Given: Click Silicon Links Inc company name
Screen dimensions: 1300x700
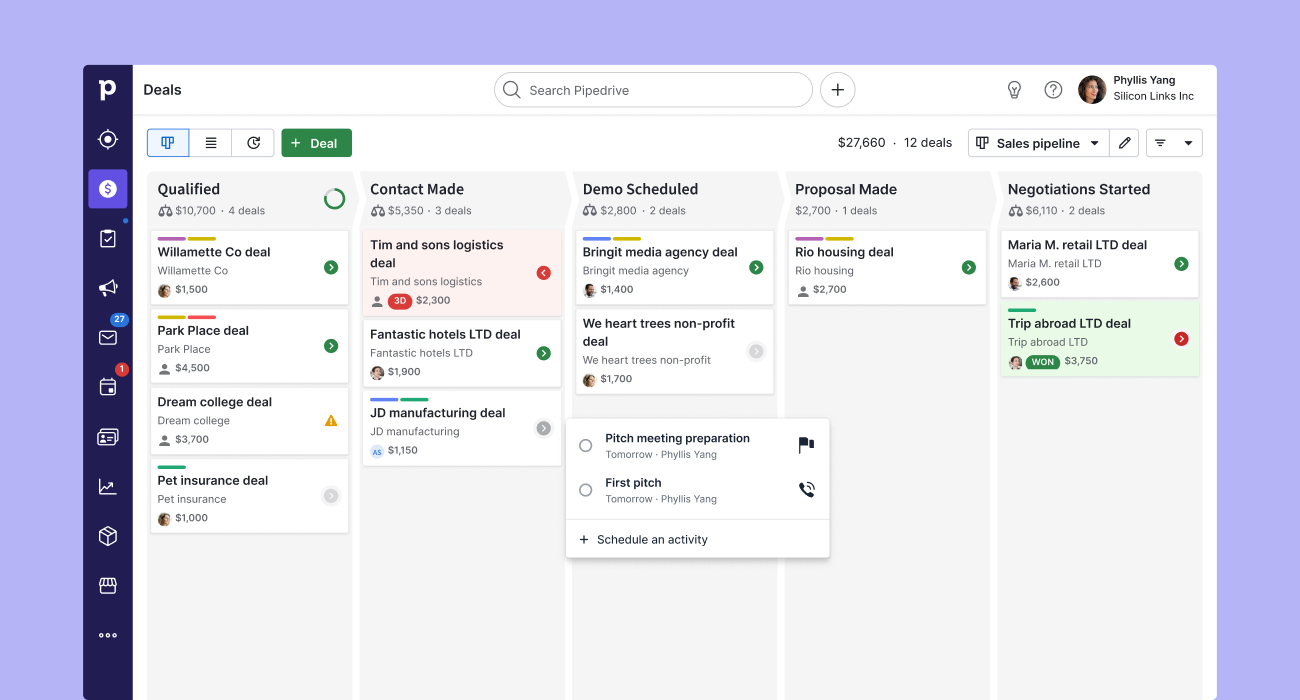Looking at the screenshot, I should (x=1154, y=97).
